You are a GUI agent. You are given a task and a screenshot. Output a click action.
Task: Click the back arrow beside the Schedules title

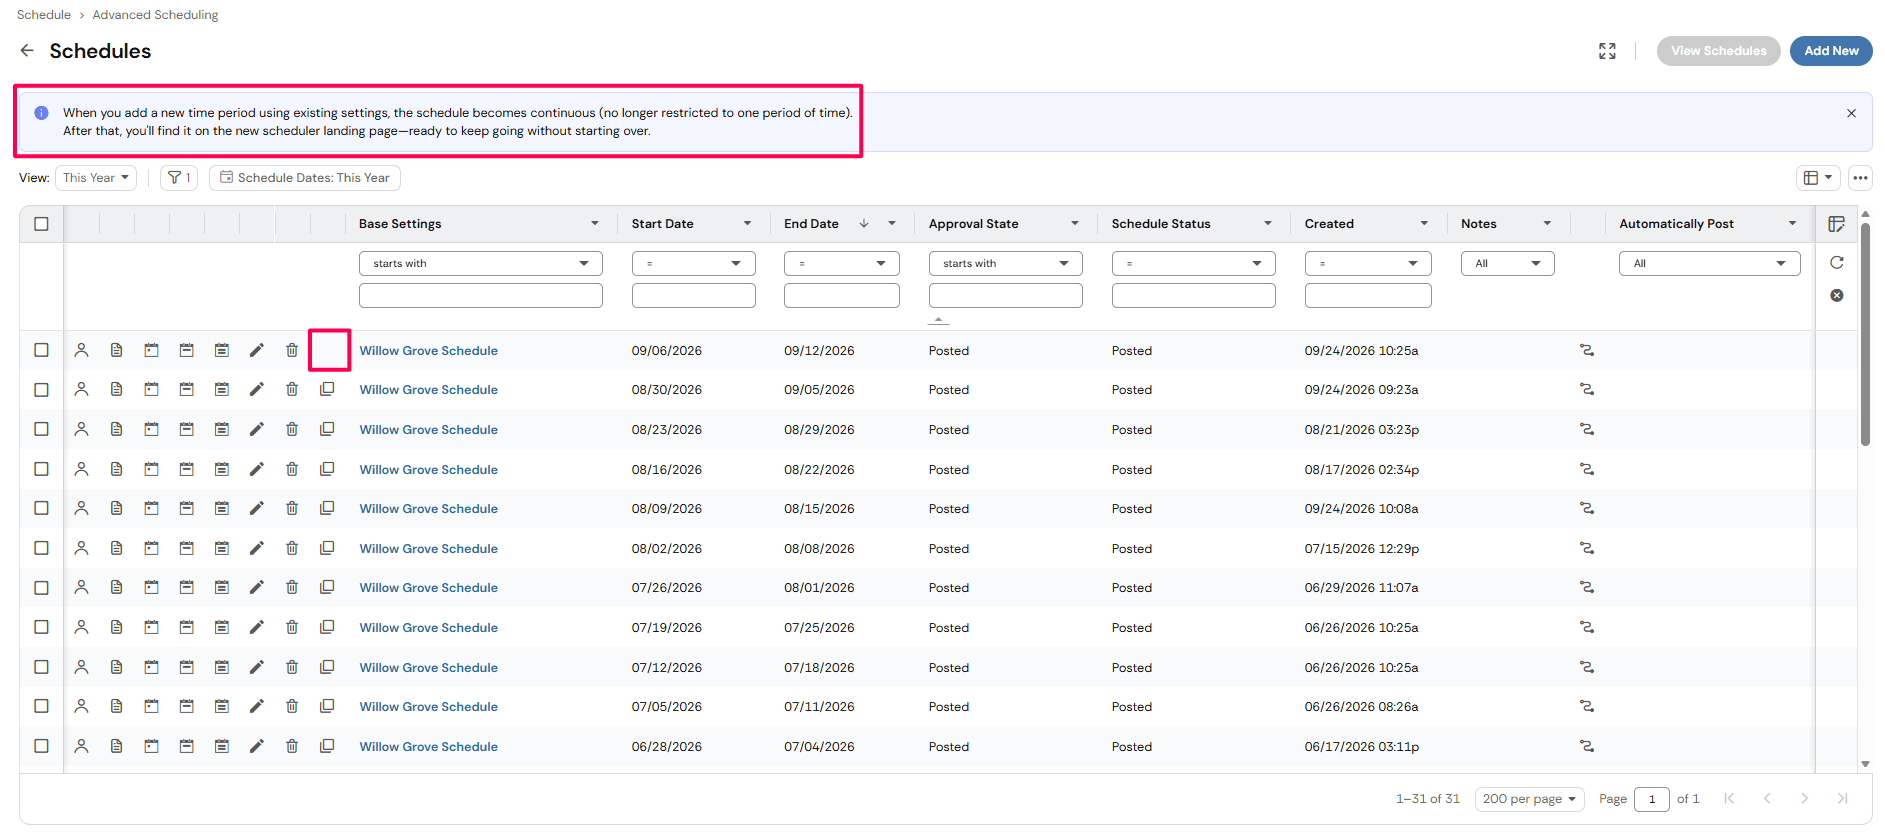tap(27, 50)
